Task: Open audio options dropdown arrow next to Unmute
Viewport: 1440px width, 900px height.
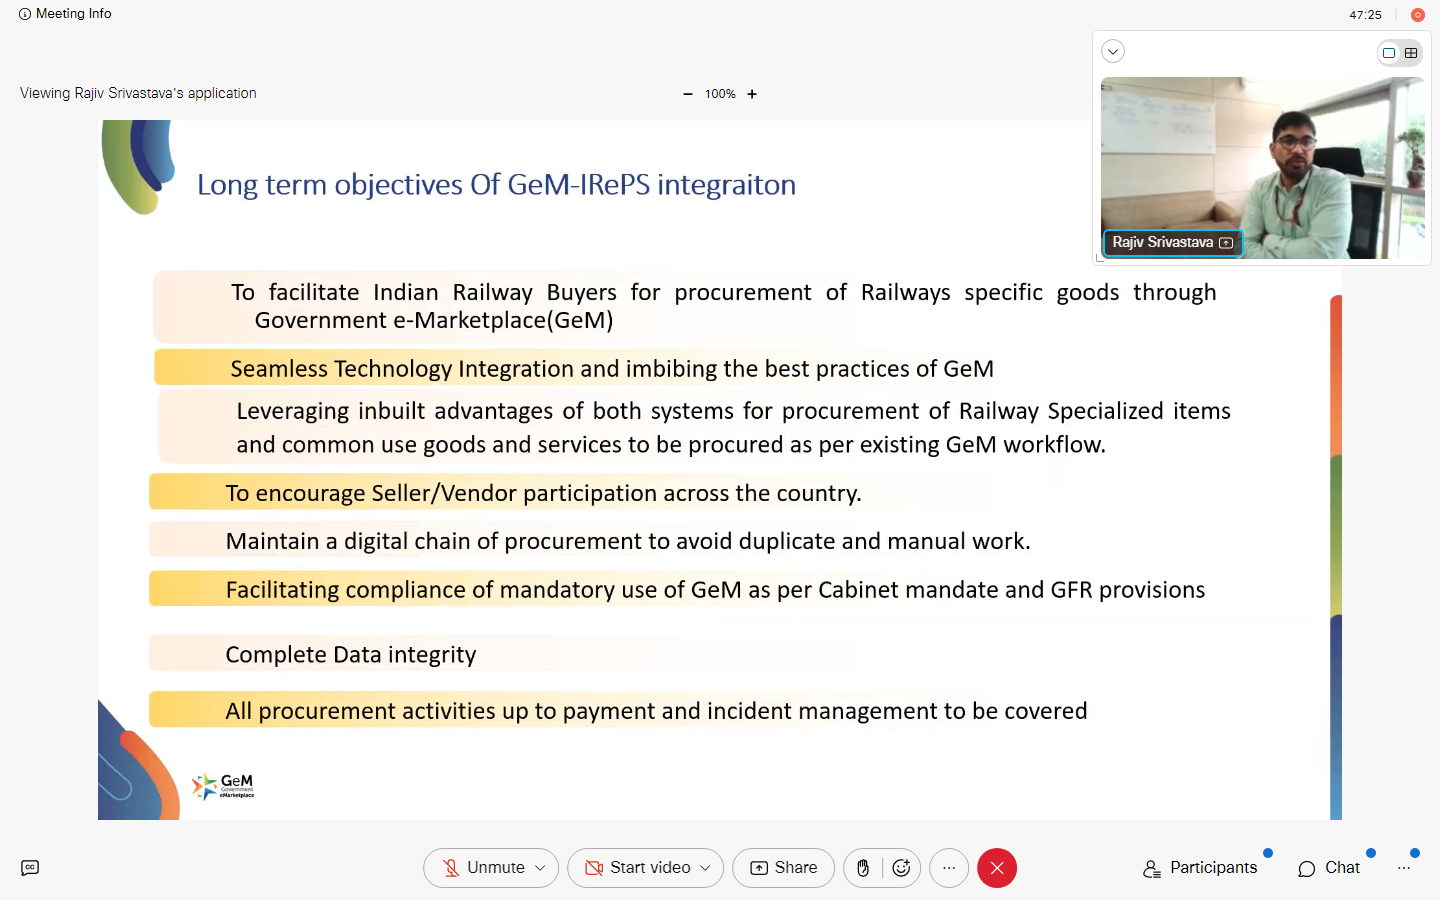Action: [x=541, y=868]
